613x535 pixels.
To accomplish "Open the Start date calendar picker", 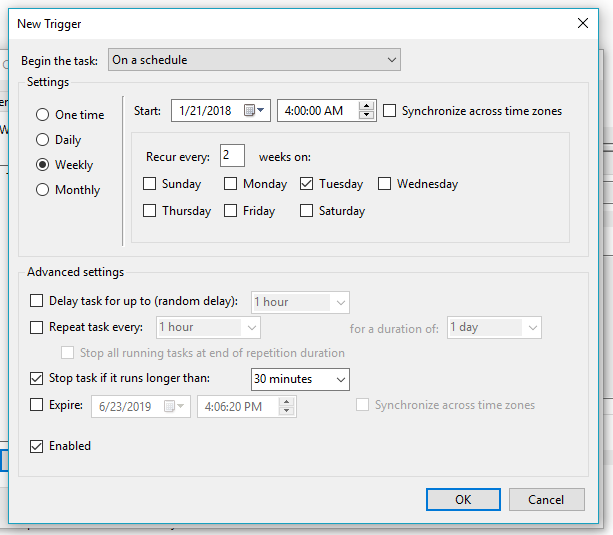I will 260,111.
